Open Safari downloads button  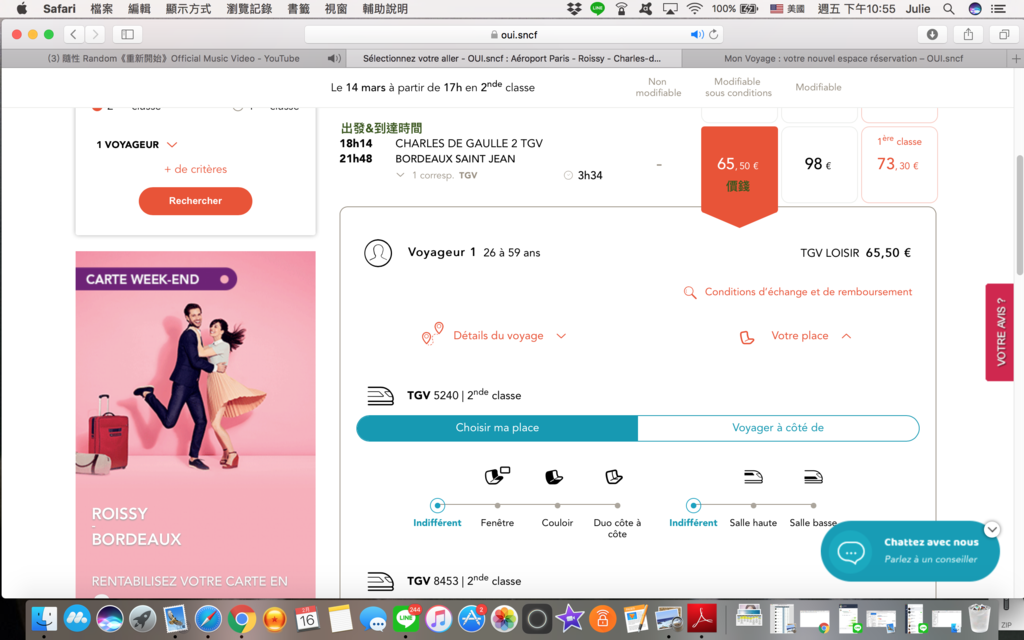click(x=932, y=34)
